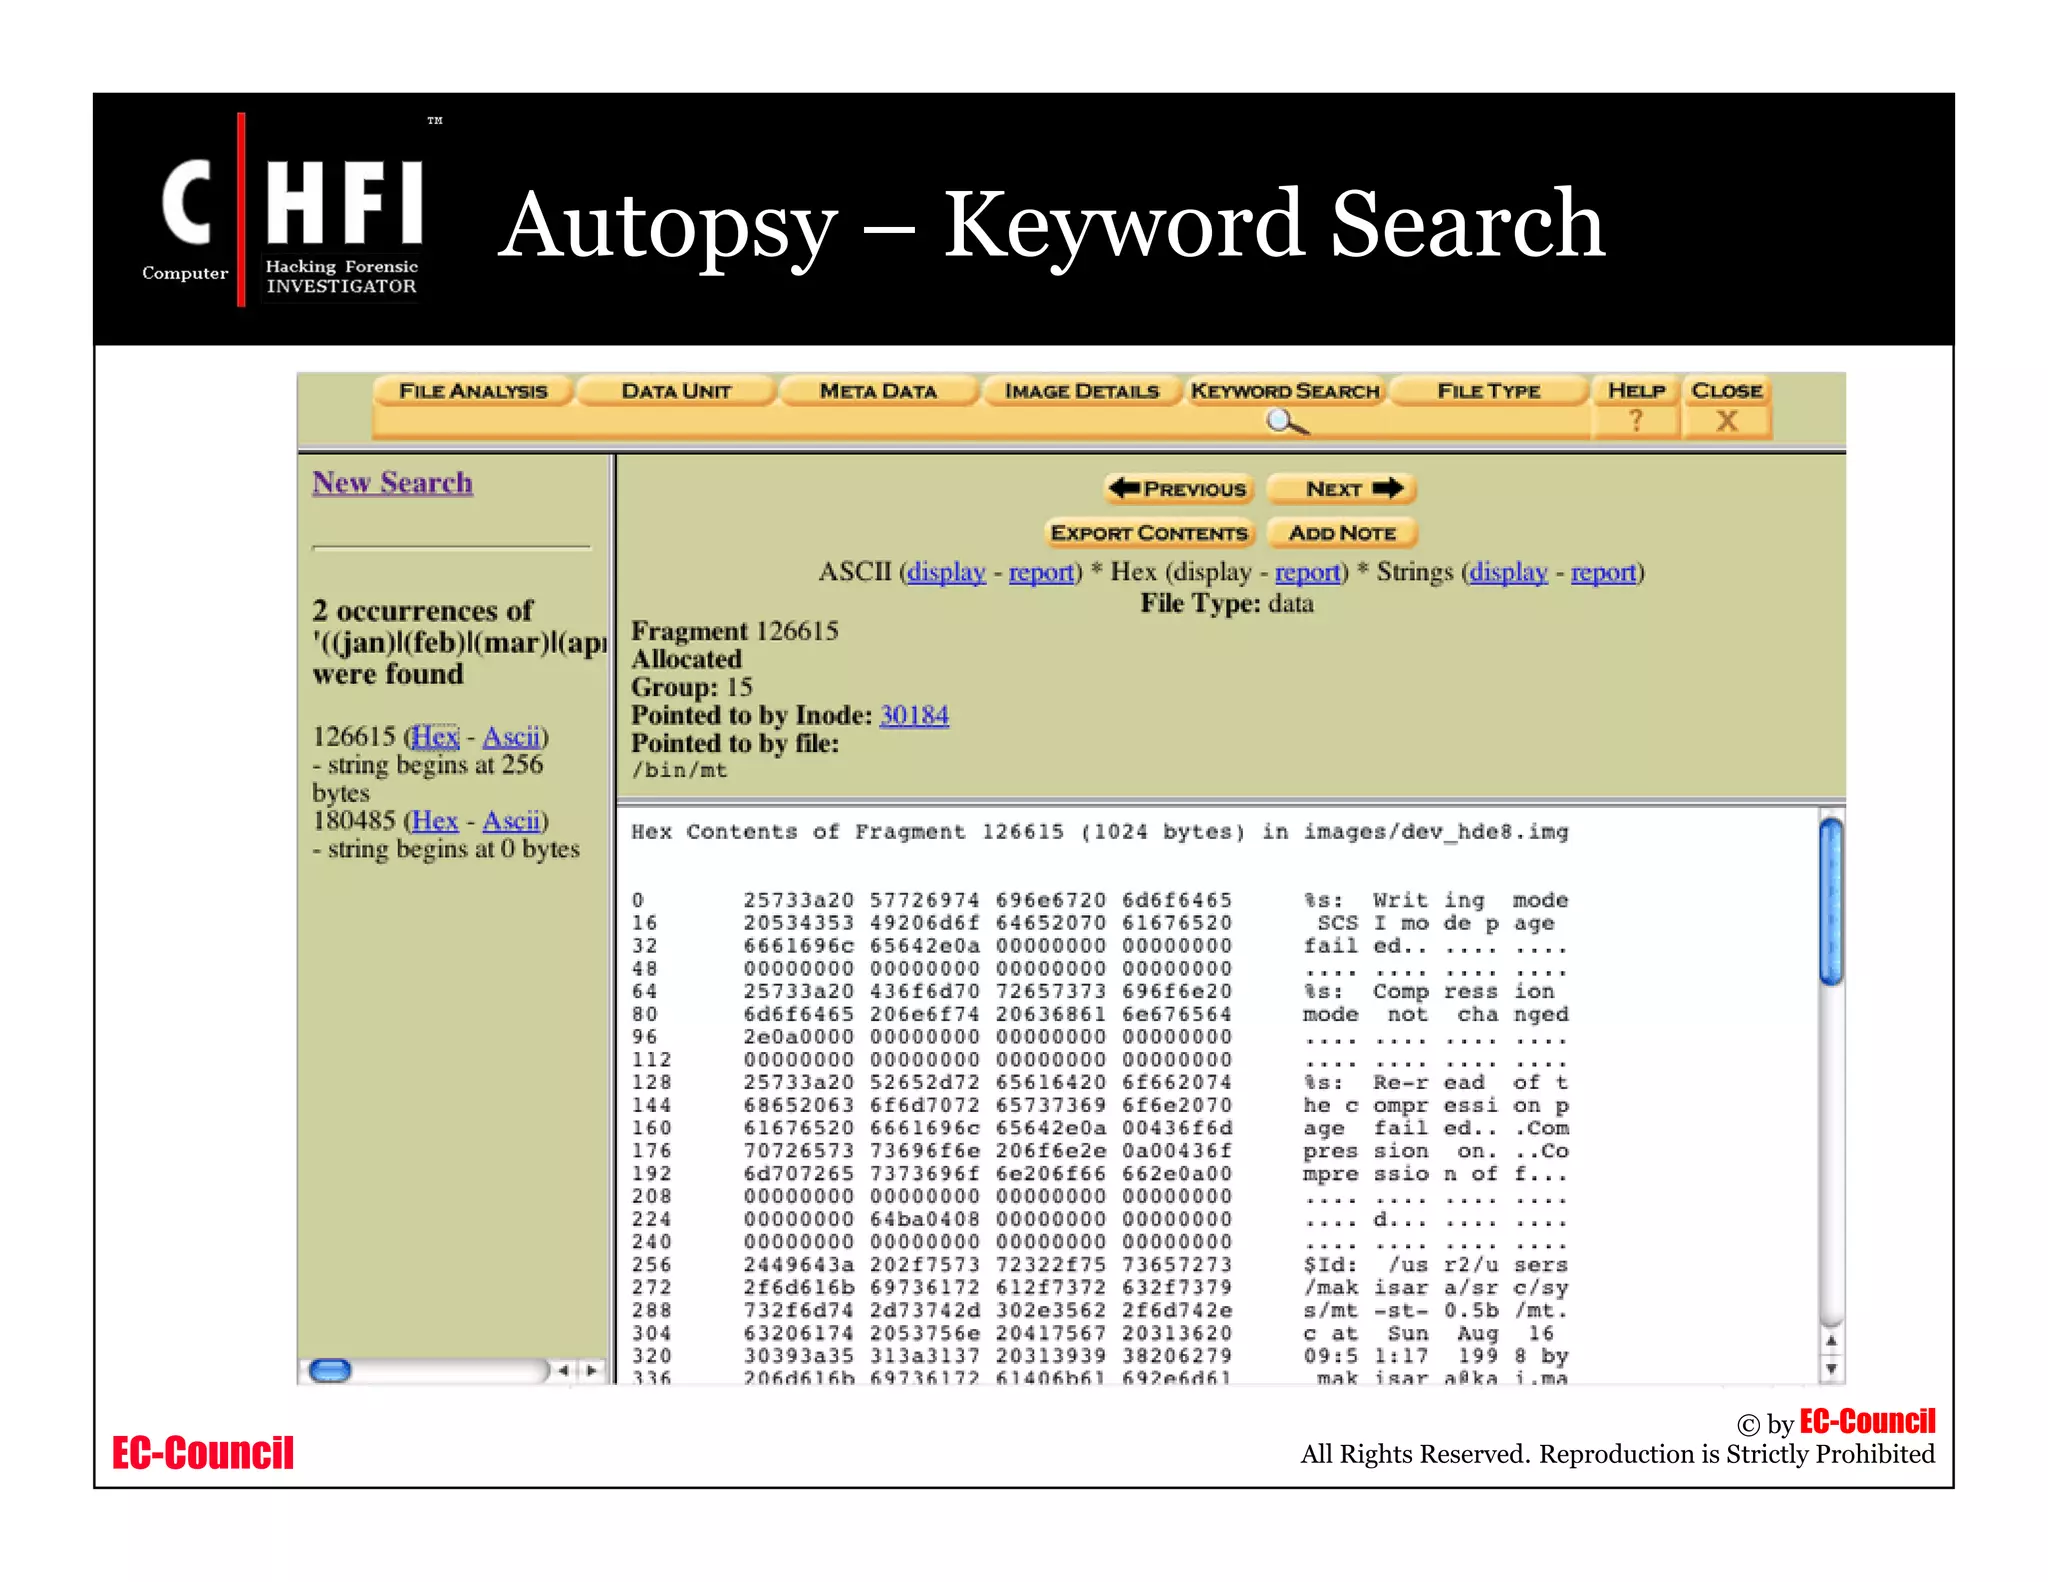This screenshot has width=2048, height=1582.
Task: Click the left panel scroll right arrow
Action: (x=592, y=1370)
